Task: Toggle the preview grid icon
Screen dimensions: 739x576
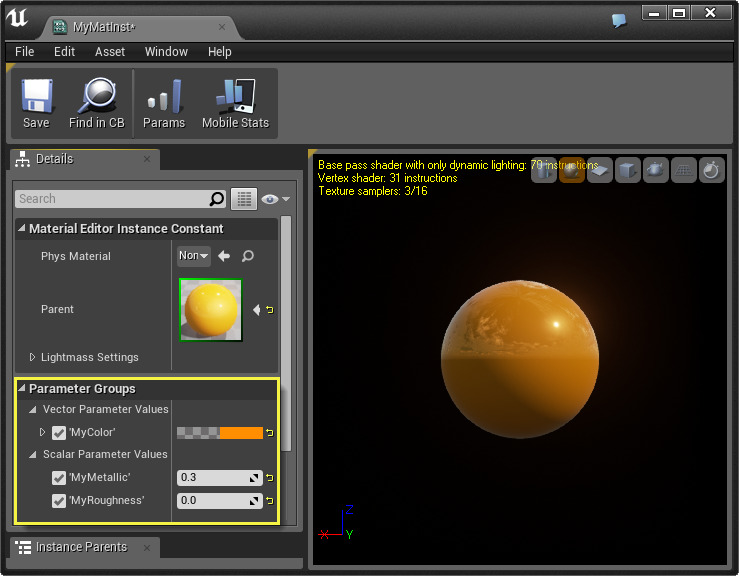Action: [x=683, y=171]
